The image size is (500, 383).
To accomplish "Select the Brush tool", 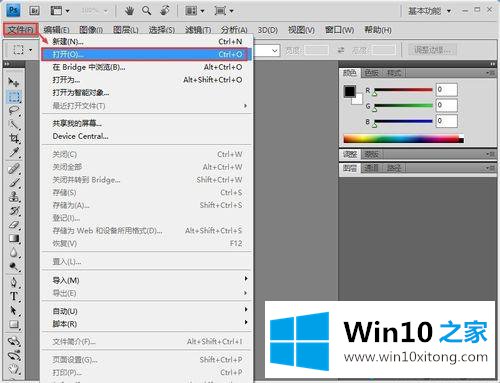I will coord(14,183).
